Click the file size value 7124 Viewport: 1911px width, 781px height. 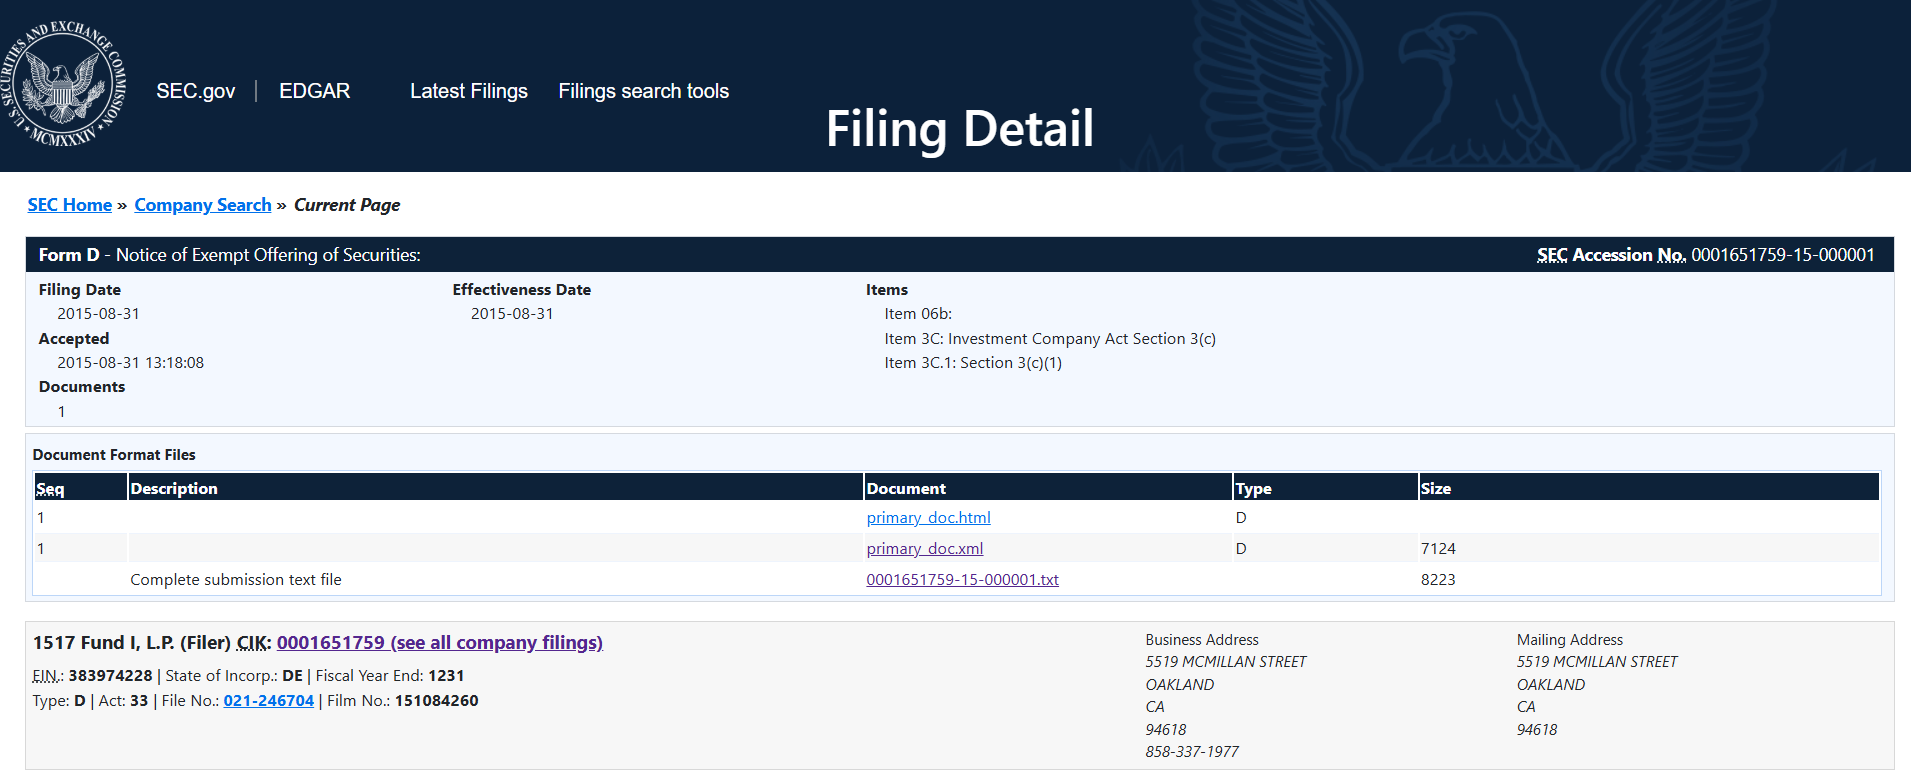point(1438,549)
